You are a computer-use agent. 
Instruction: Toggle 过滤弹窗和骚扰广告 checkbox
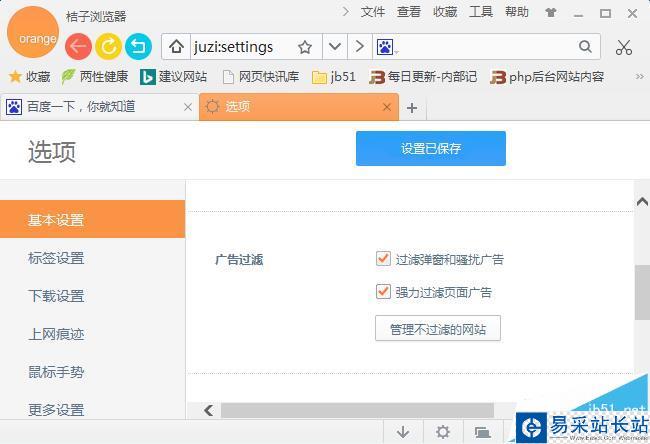point(383,259)
